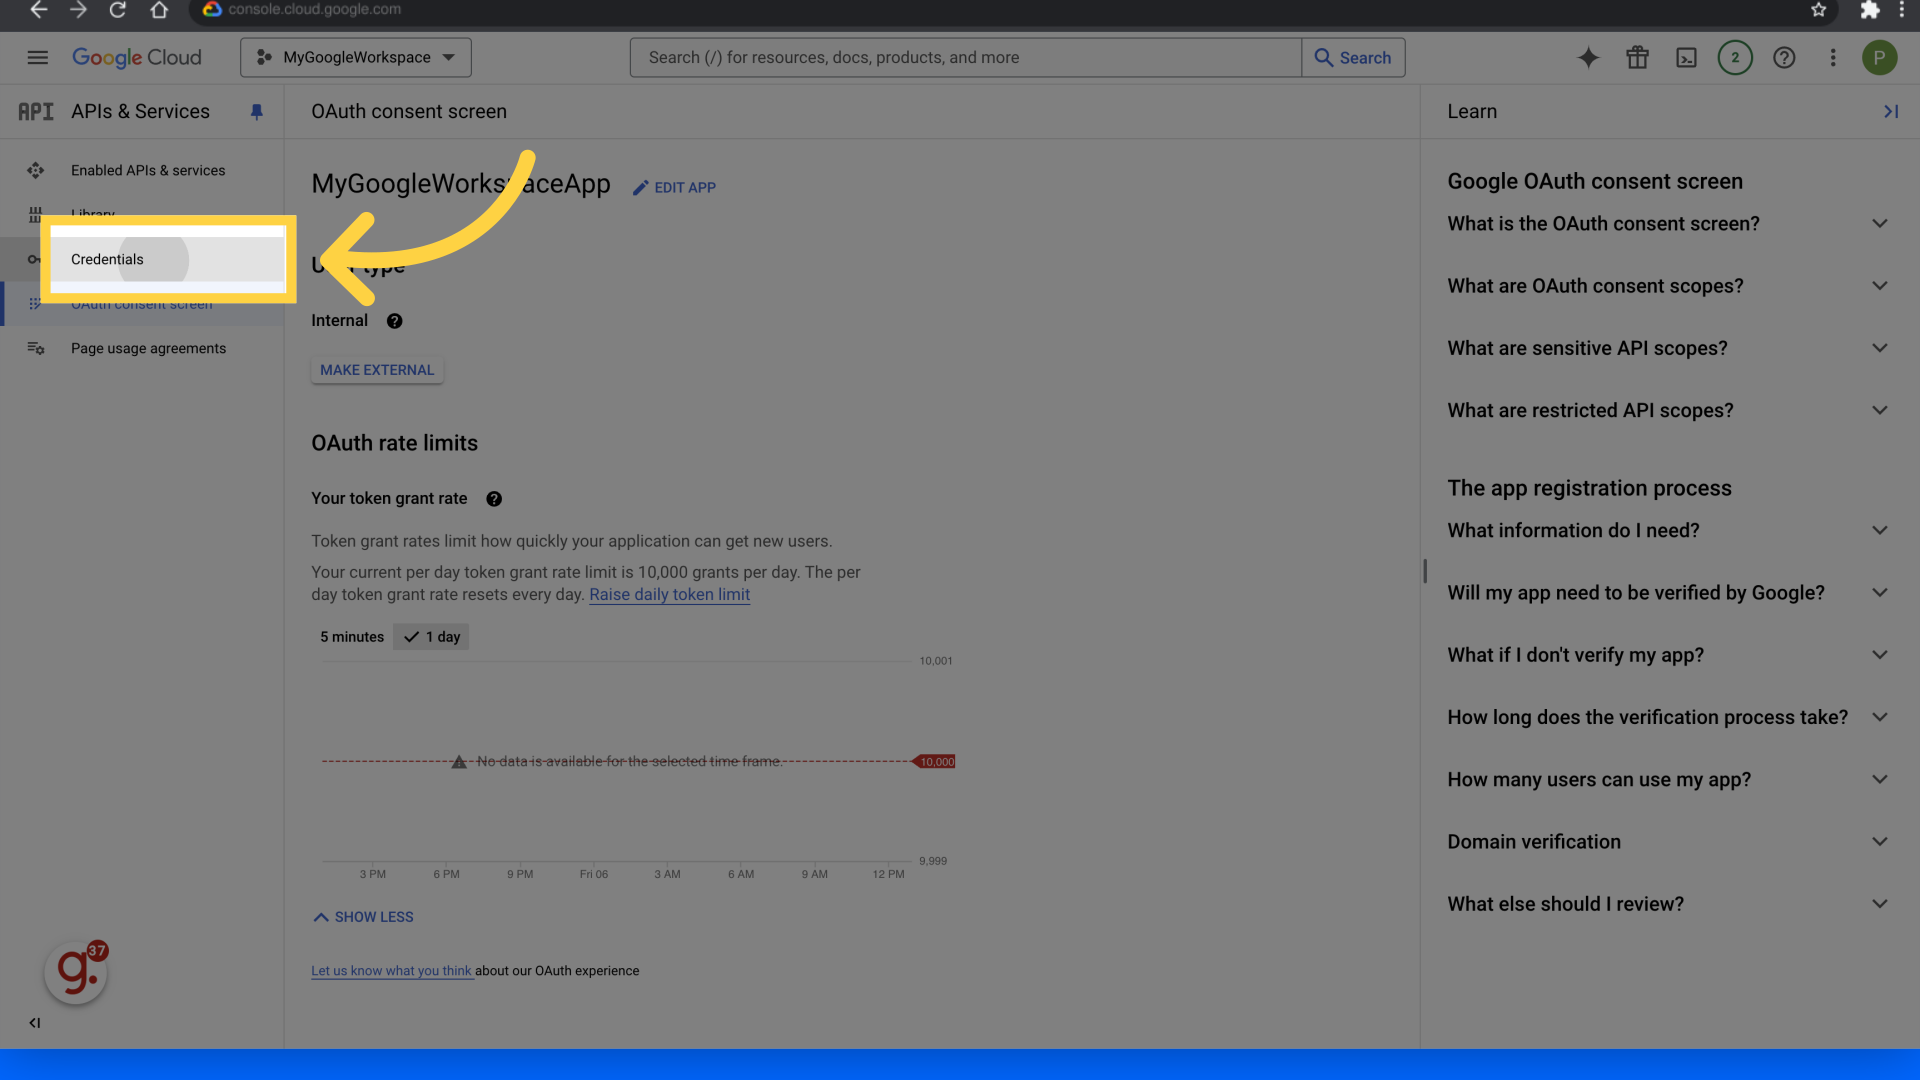Click the browser address bar URL
Image resolution: width=1920 pixels, height=1080 pixels.
[x=314, y=10]
